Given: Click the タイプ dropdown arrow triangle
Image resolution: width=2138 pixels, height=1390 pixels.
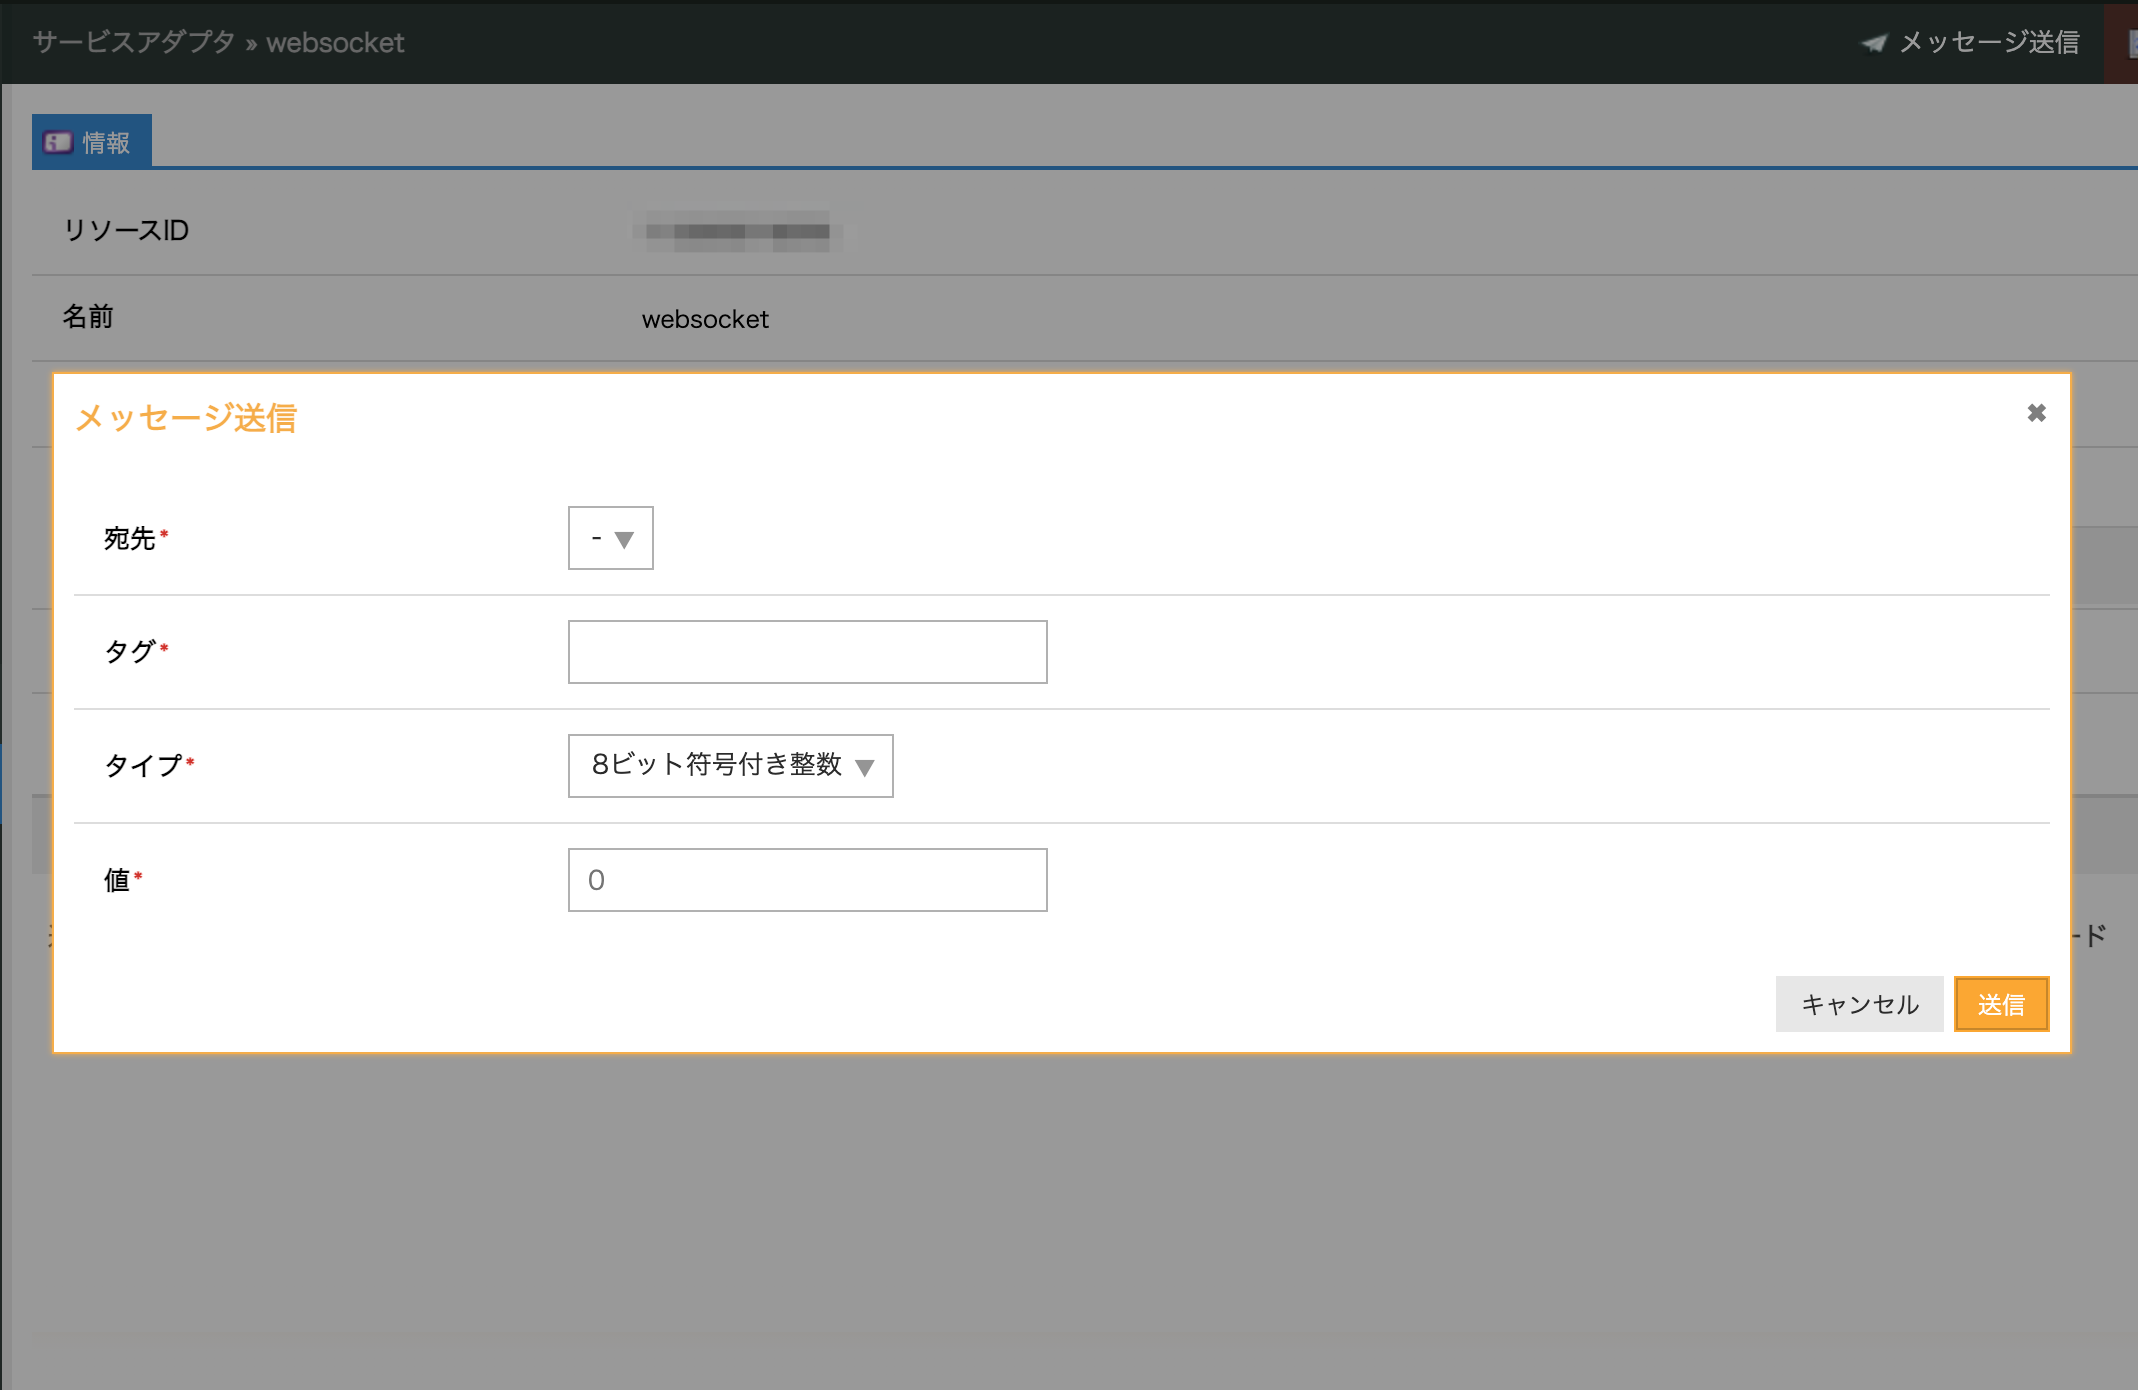Looking at the screenshot, I should point(865,768).
